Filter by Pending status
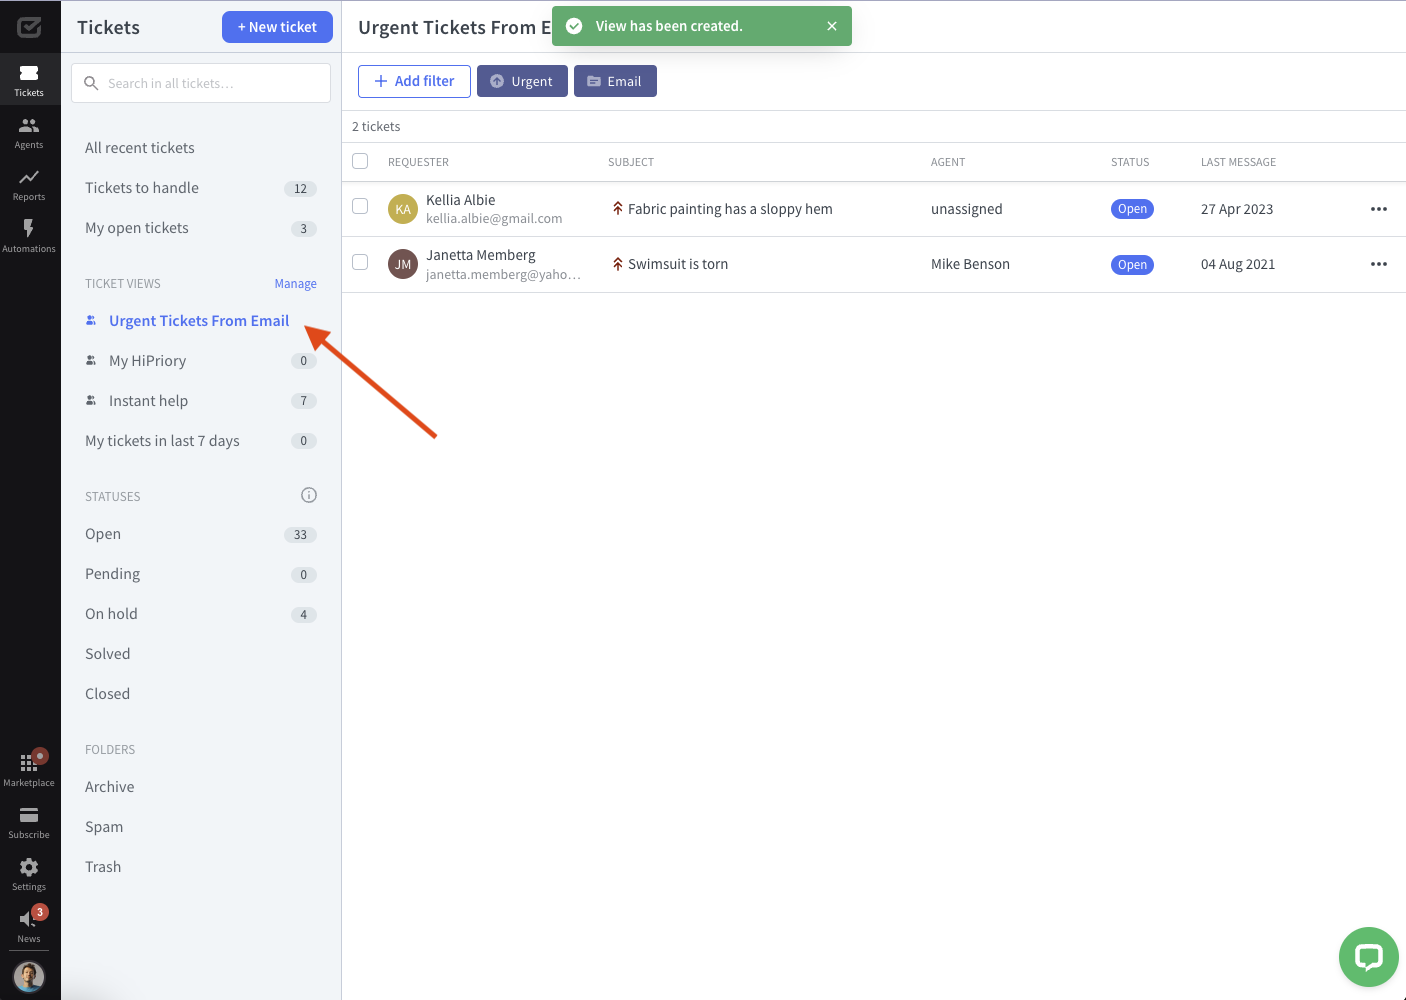 (x=201, y=574)
